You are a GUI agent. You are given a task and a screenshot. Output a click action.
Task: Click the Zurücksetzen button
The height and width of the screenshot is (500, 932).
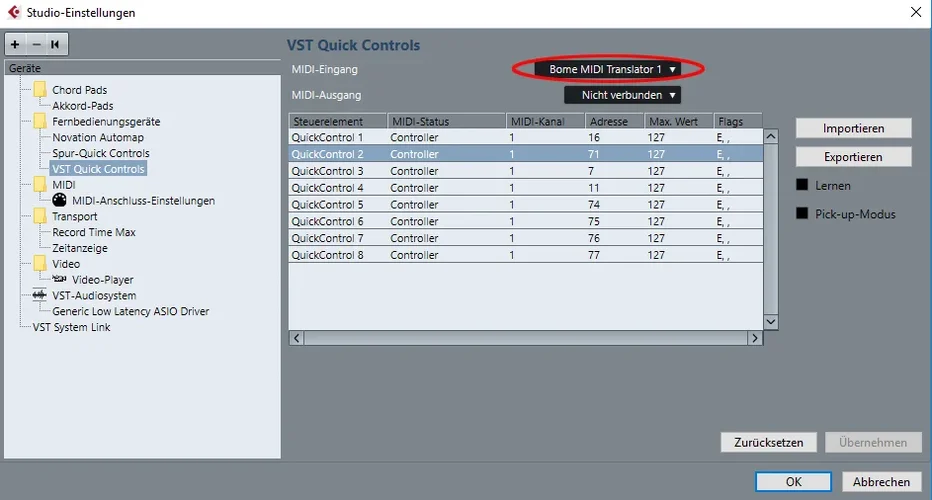click(x=769, y=442)
